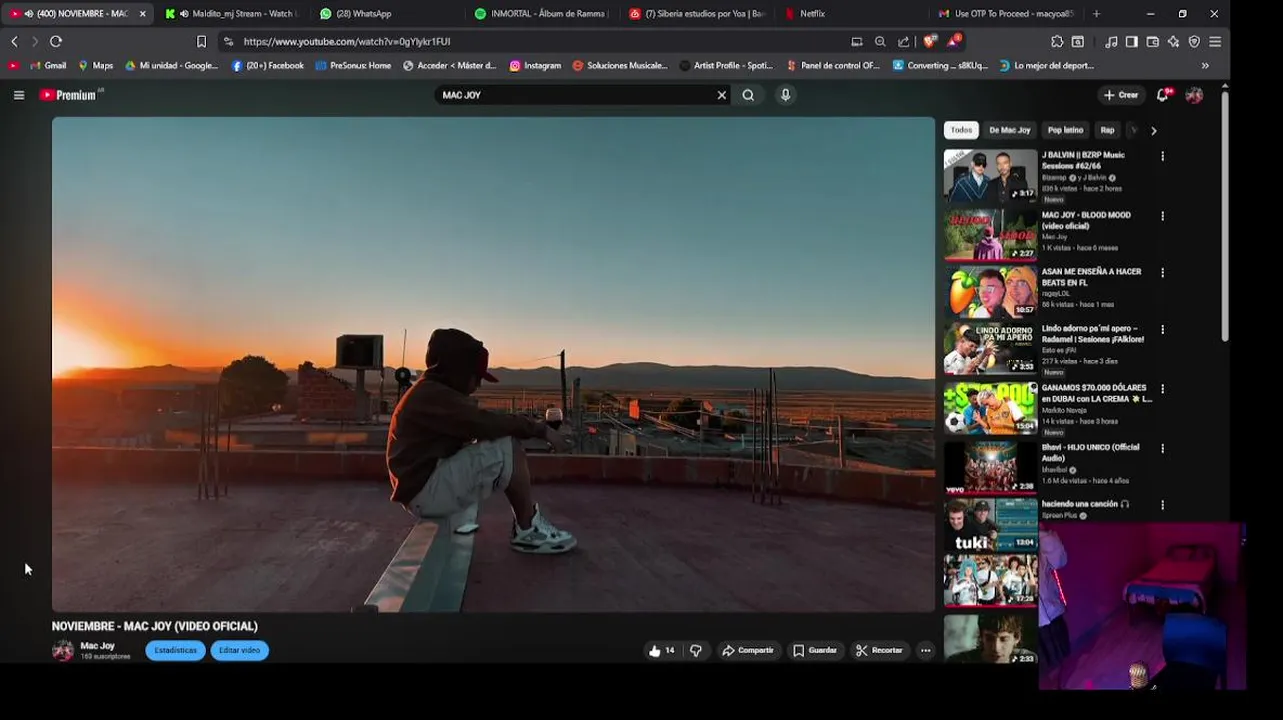The width and height of the screenshot is (1283, 720).
Task: Open browser extensions puzzle icon
Action: coord(1057,41)
